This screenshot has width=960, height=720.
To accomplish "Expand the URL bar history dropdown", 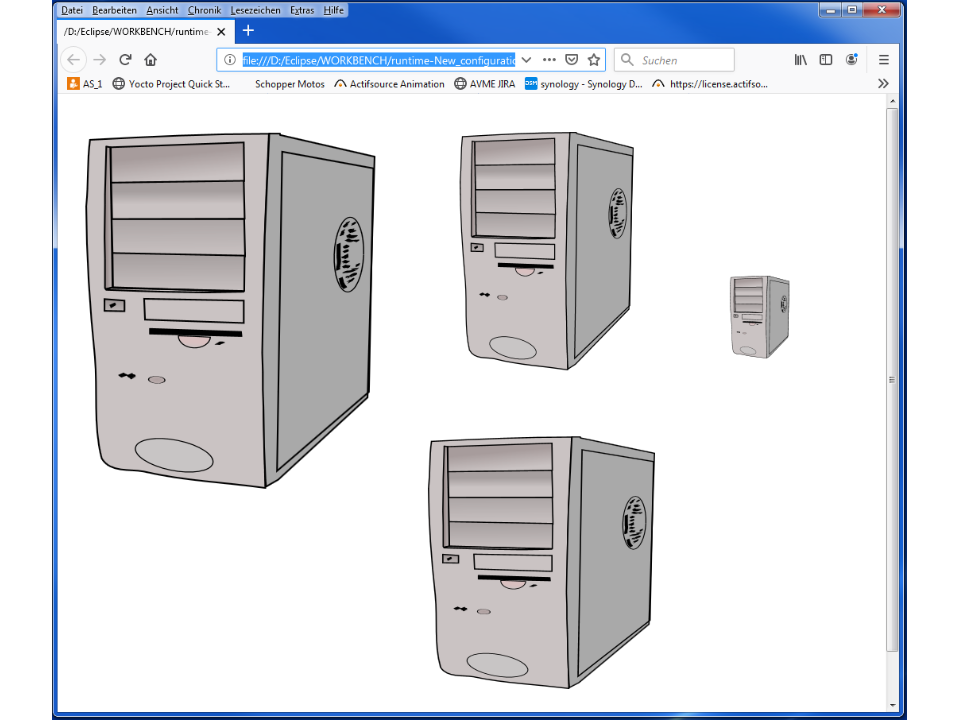I will (527, 60).
